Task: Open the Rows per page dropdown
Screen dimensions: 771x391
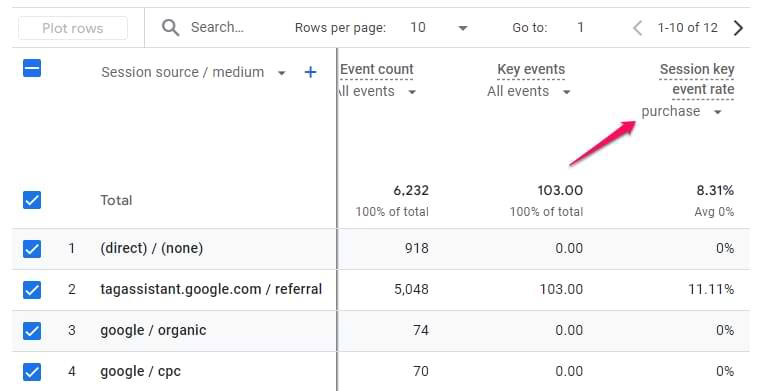Action: pyautogui.click(x=439, y=28)
